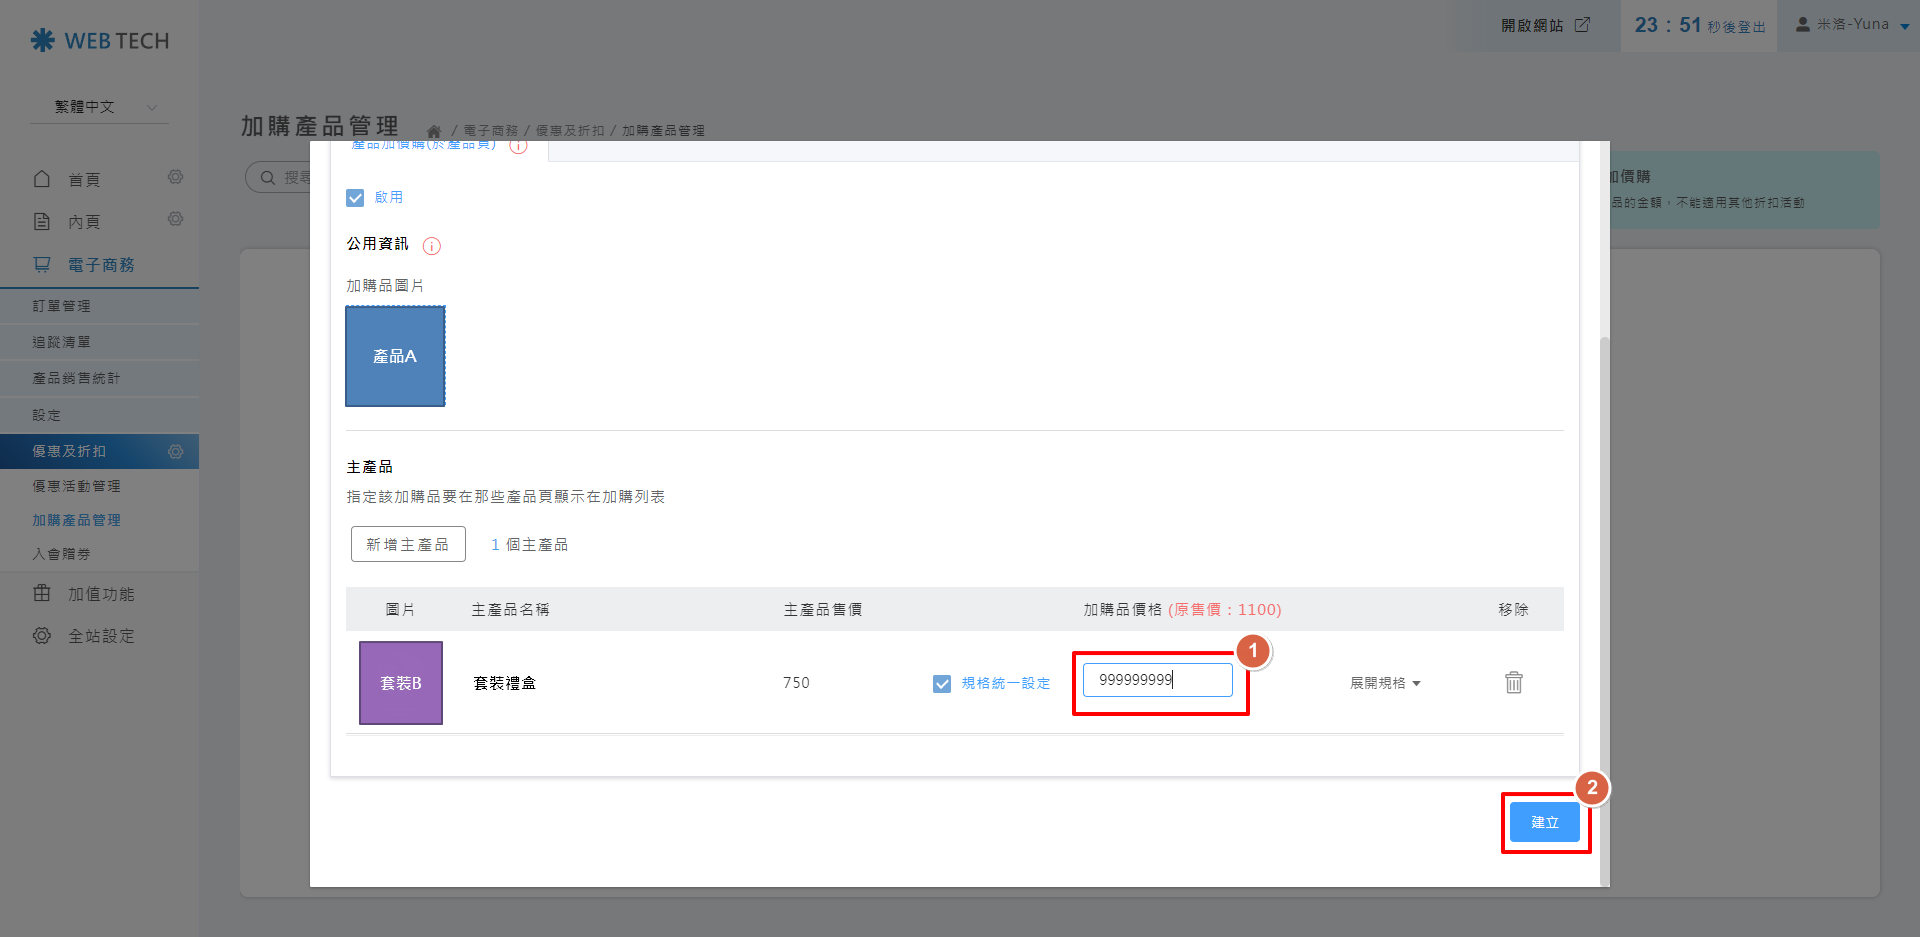Click the home icon in the breadcrumb
The width and height of the screenshot is (1920, 937).
coord(434,131)
